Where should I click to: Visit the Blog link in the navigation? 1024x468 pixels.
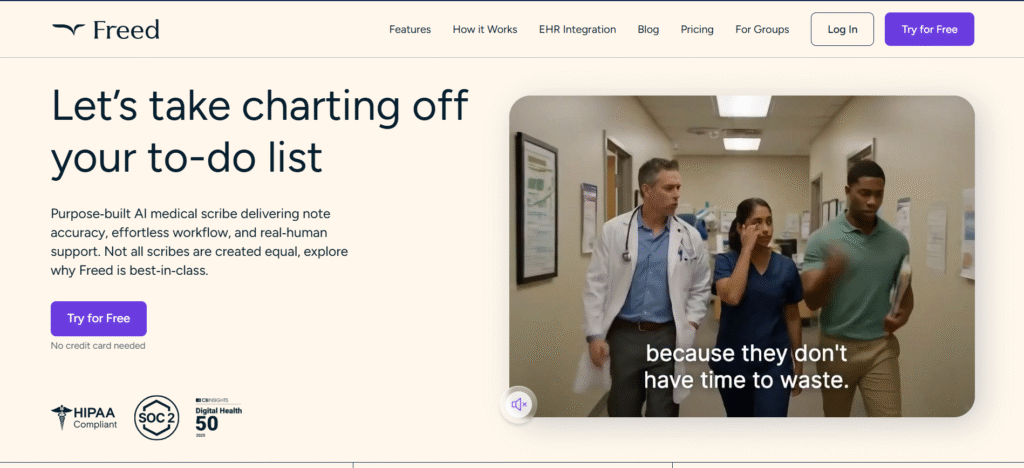tap(648, 30)
